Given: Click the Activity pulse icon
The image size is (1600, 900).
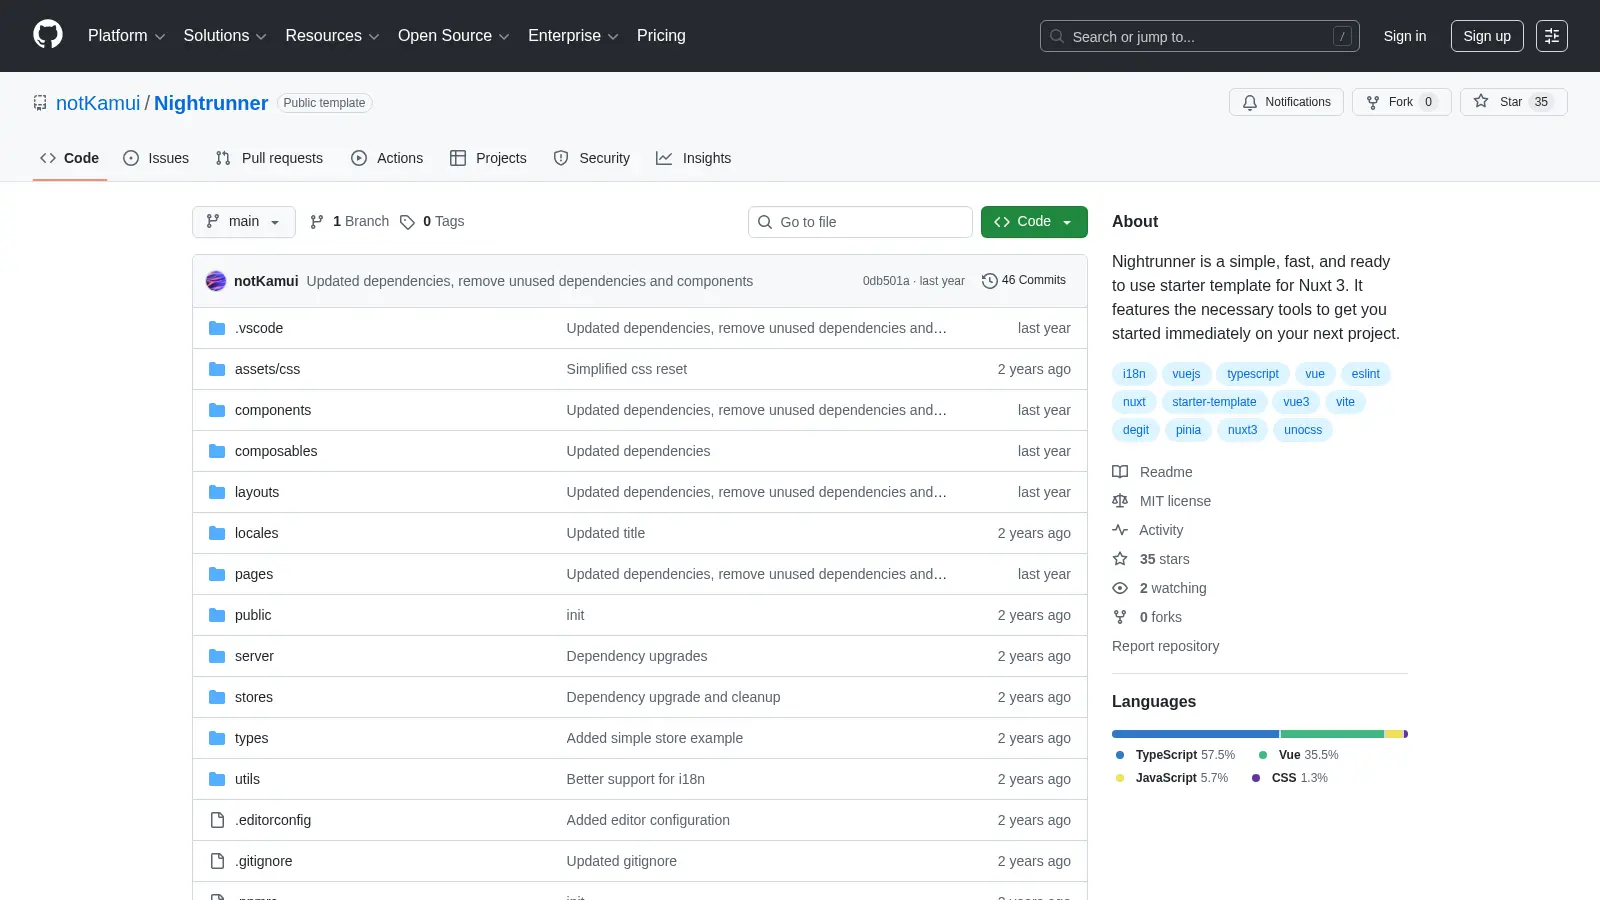Looking at the screenshot, I should (1120, 530).
